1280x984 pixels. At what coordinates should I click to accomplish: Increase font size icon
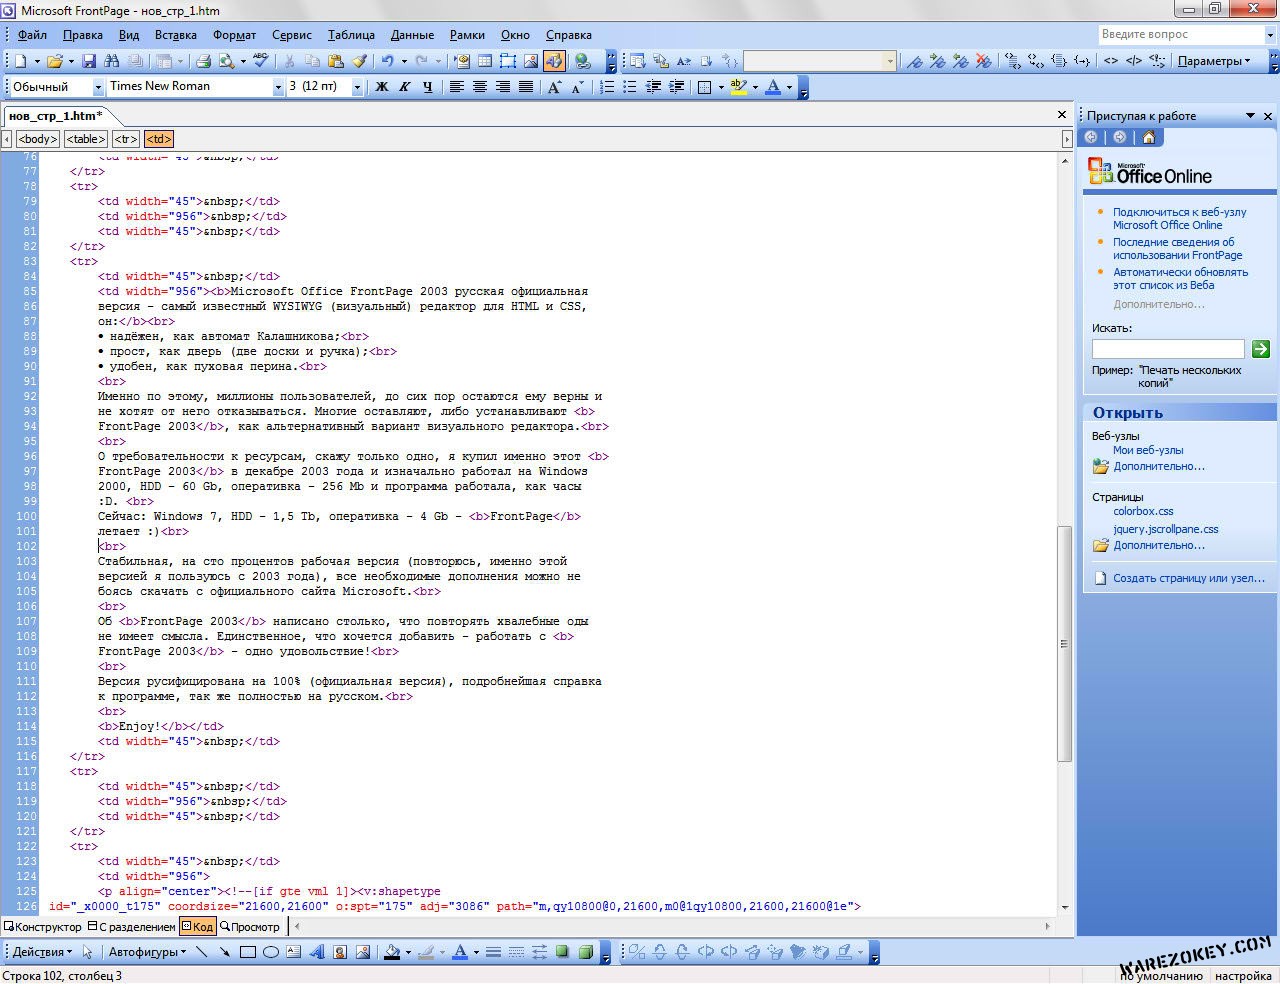tap(554, 87)
